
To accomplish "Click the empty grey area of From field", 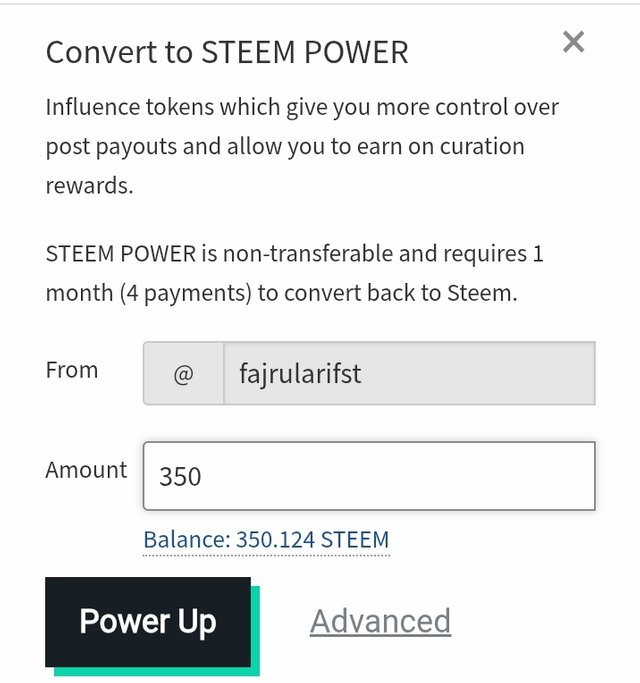I will [477, 373].
